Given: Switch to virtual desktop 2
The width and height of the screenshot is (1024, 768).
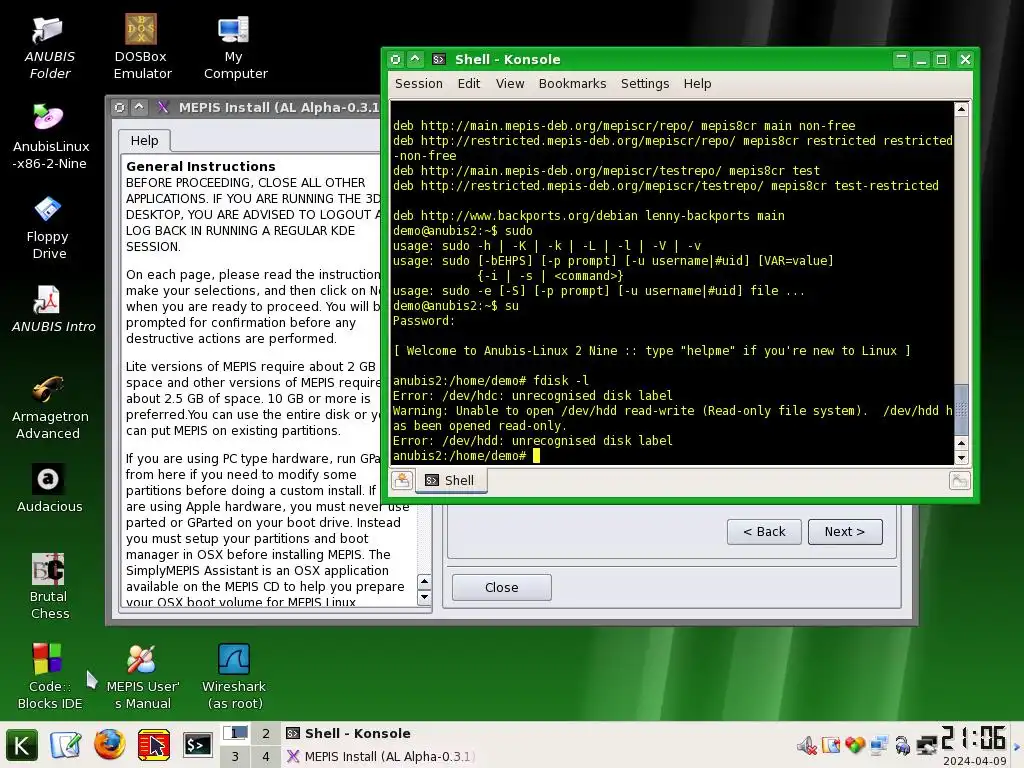Looking at the screenshot, I should [266, 733].
